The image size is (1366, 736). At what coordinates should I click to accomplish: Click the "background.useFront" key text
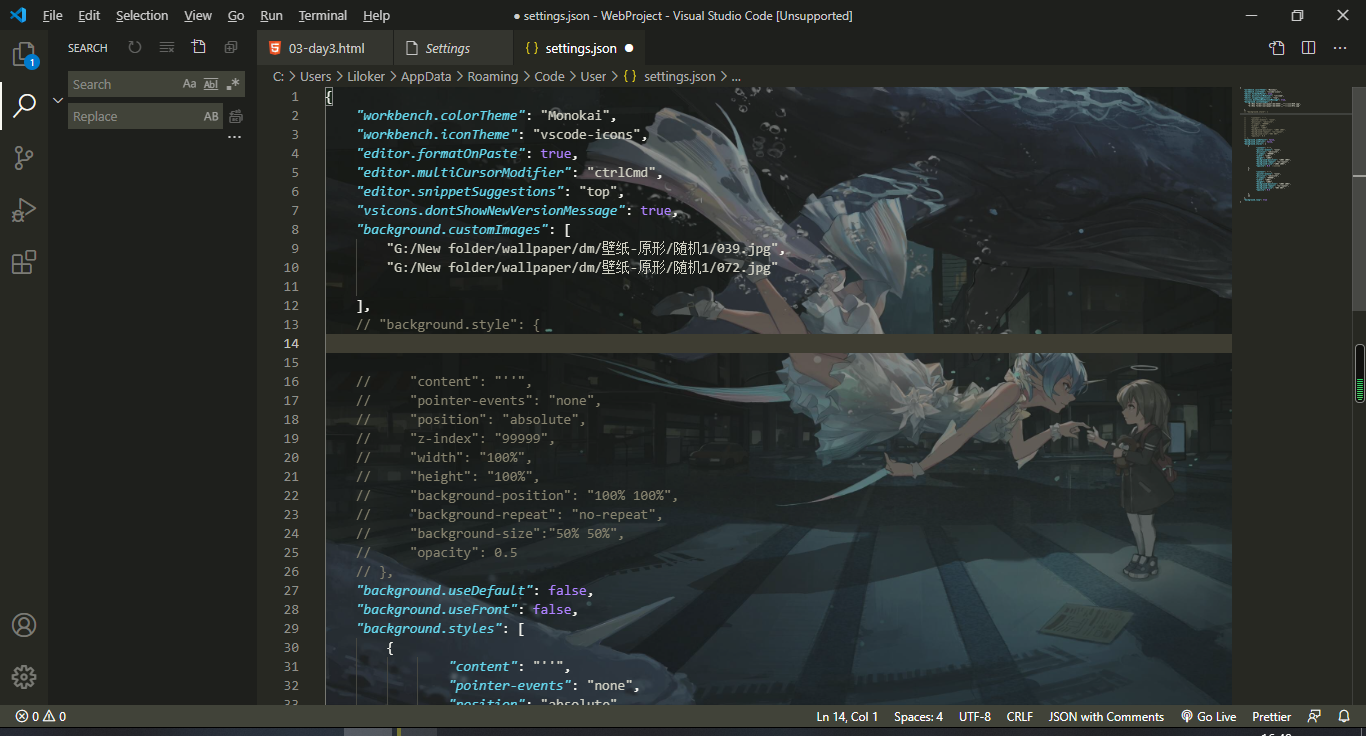coord(440,609)
